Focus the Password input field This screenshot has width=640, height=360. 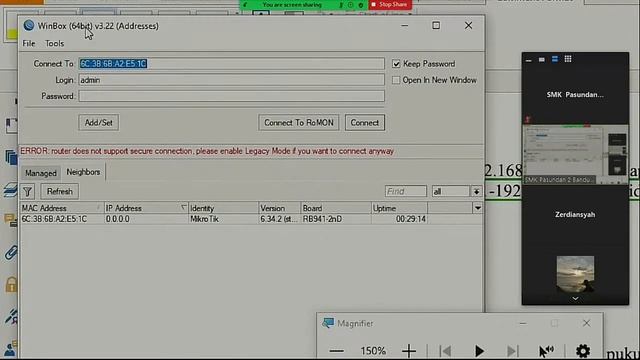(x=231, y=96)
